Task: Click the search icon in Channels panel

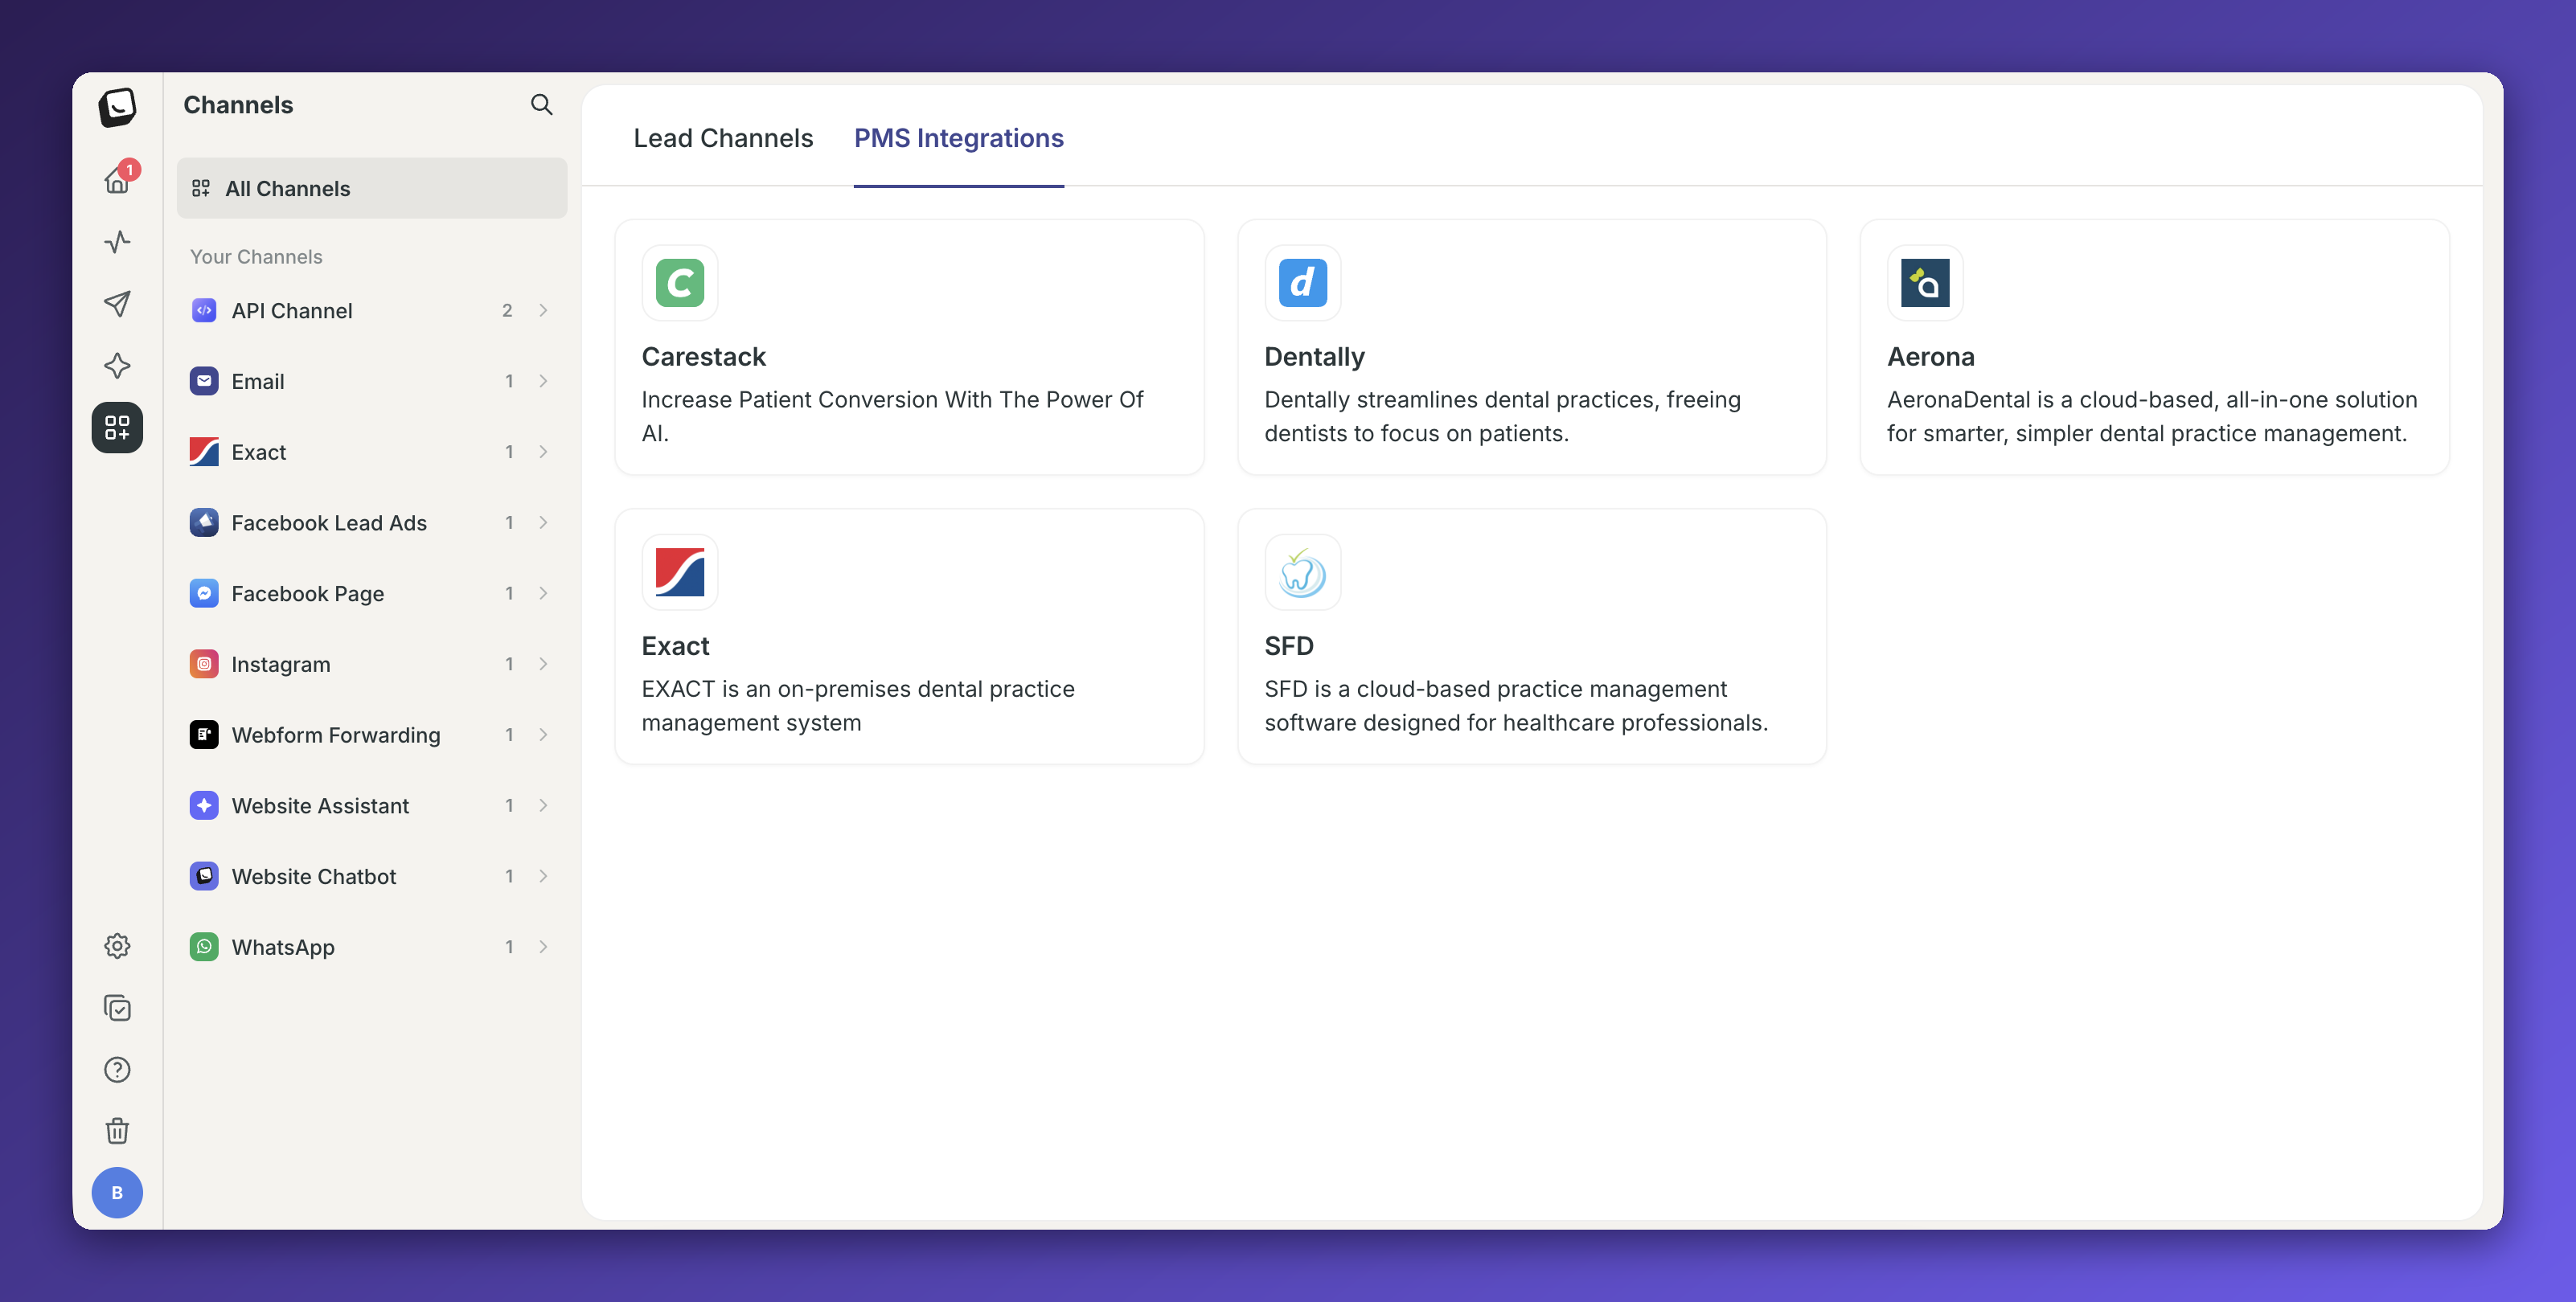Action: (x=541, y=105)
